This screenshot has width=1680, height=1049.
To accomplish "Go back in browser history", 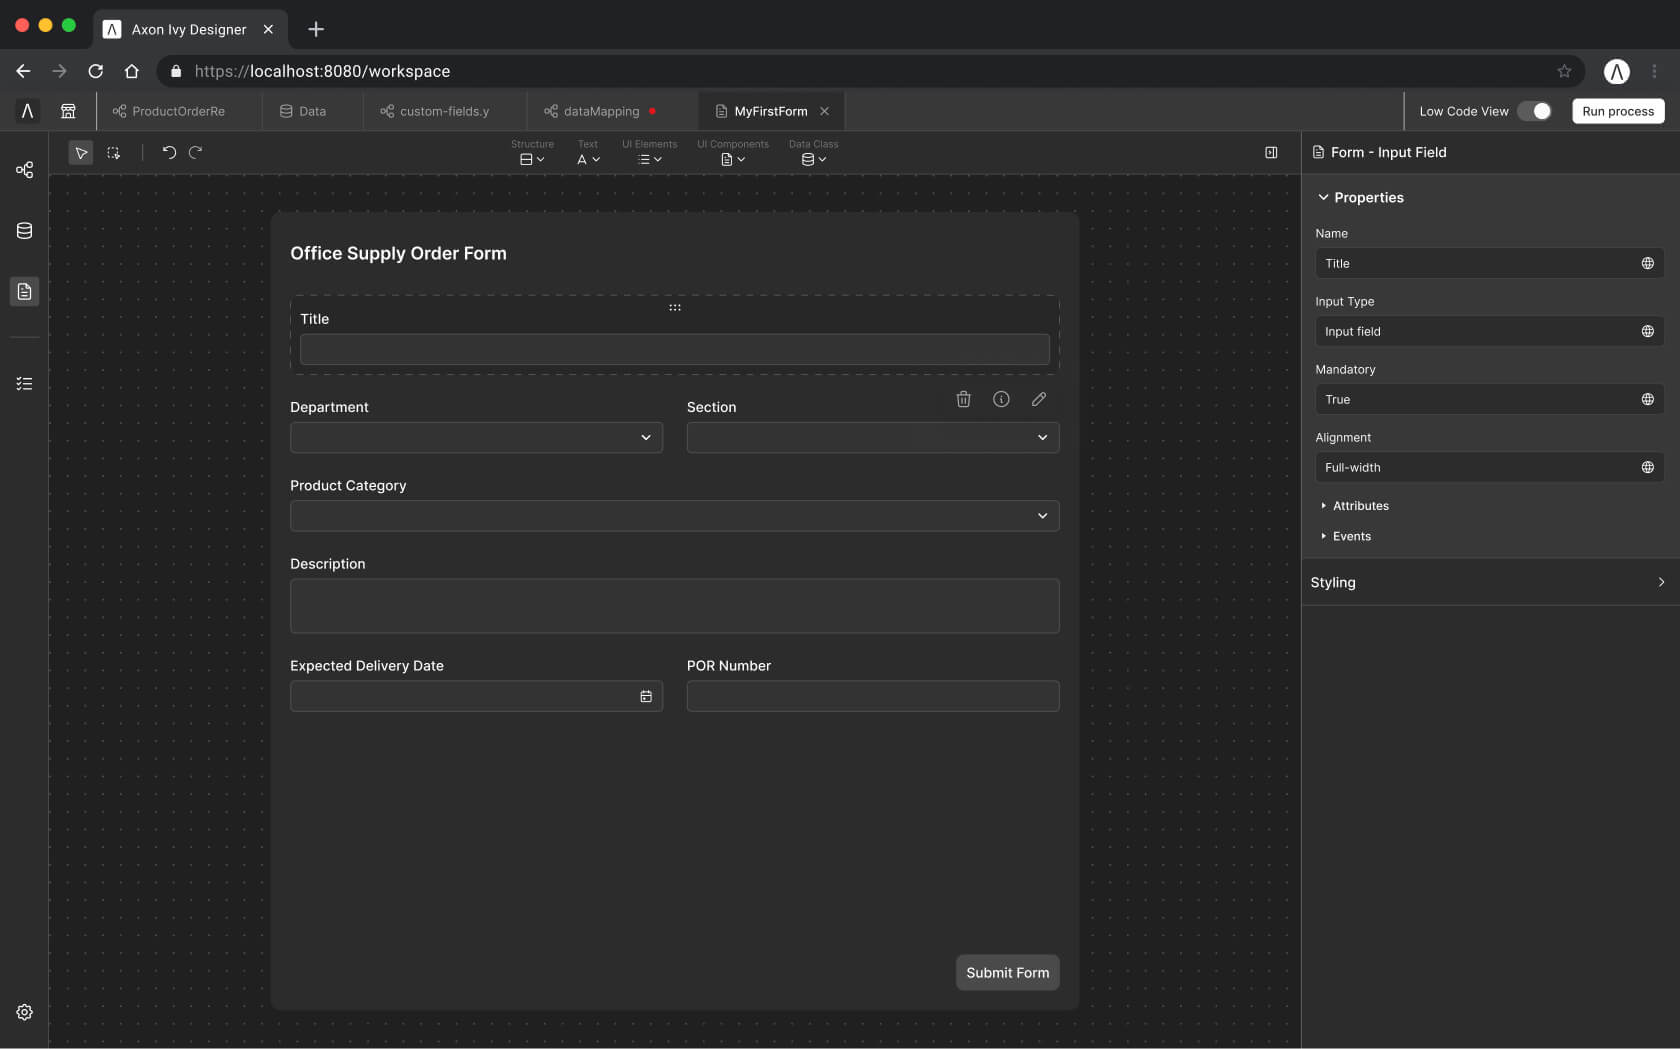I will [x=23, y=71].
